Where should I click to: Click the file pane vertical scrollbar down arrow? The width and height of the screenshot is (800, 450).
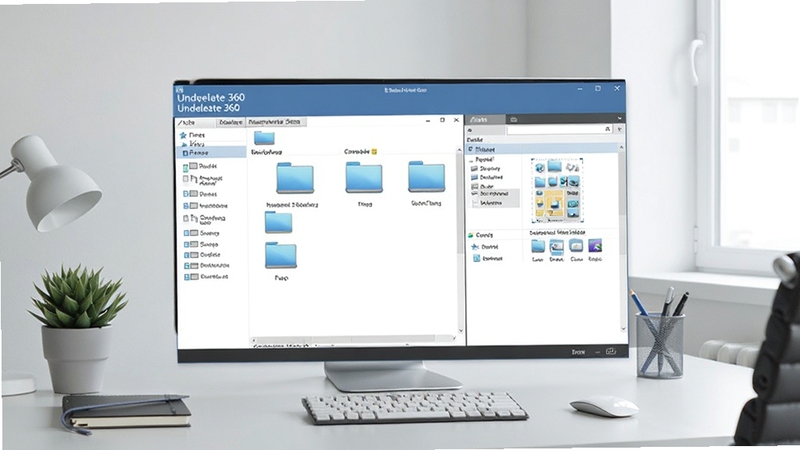pyautogui.click(x=461, y=331)
